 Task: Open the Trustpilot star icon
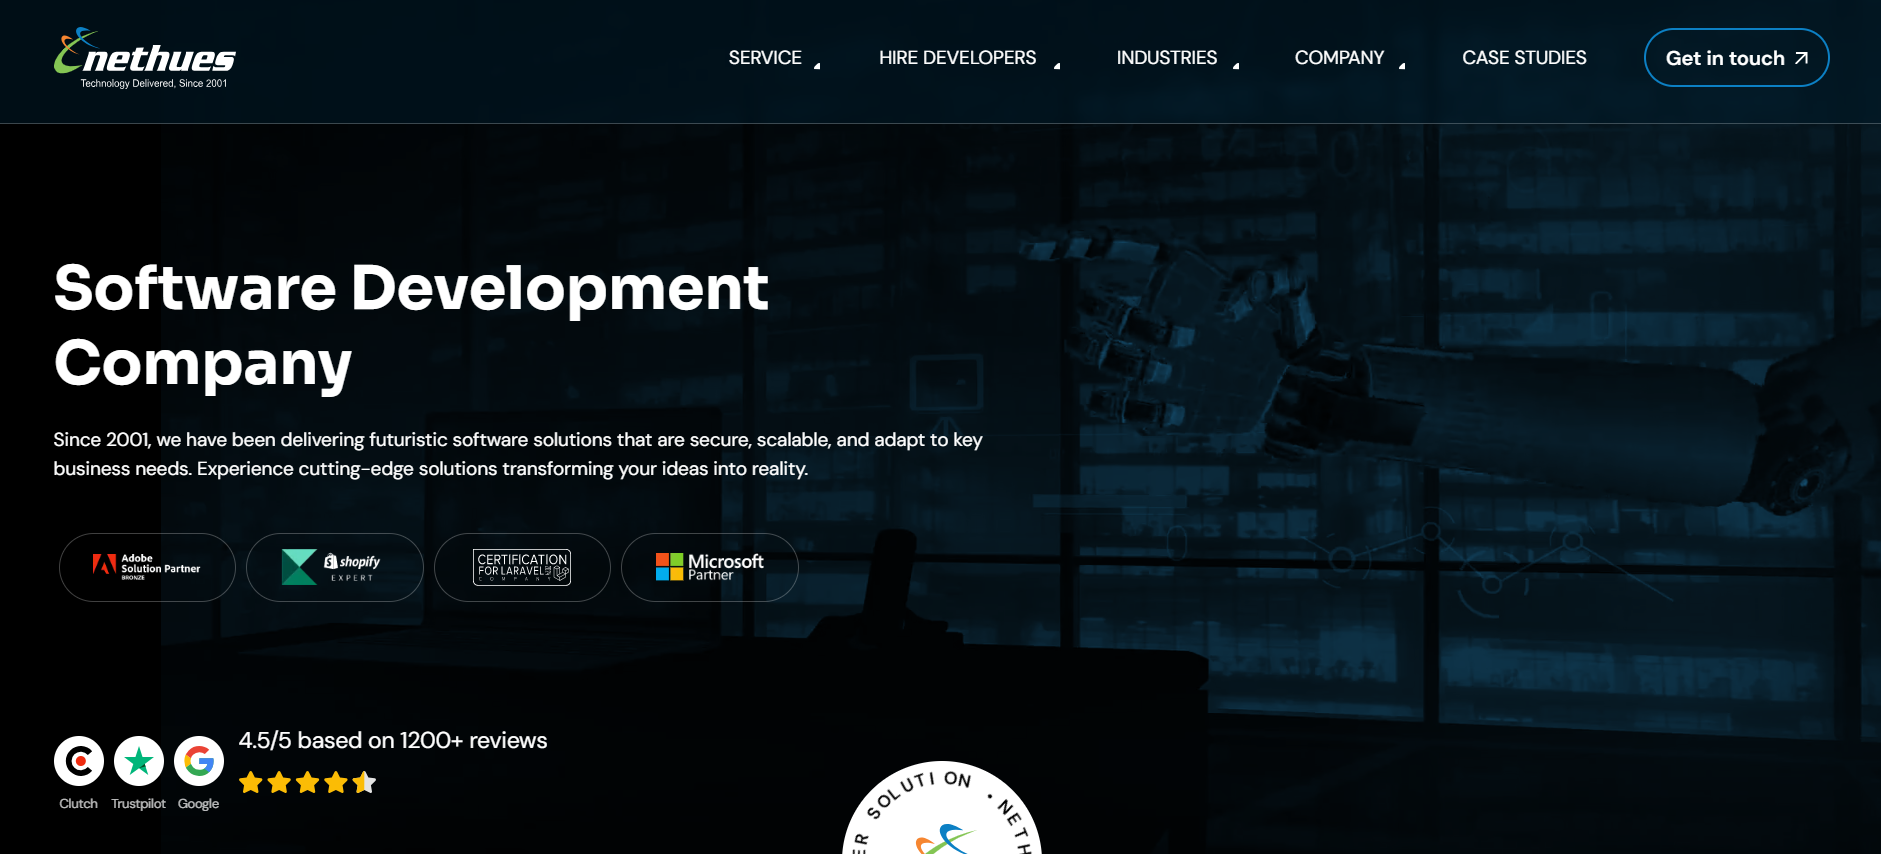click(139, 762)
